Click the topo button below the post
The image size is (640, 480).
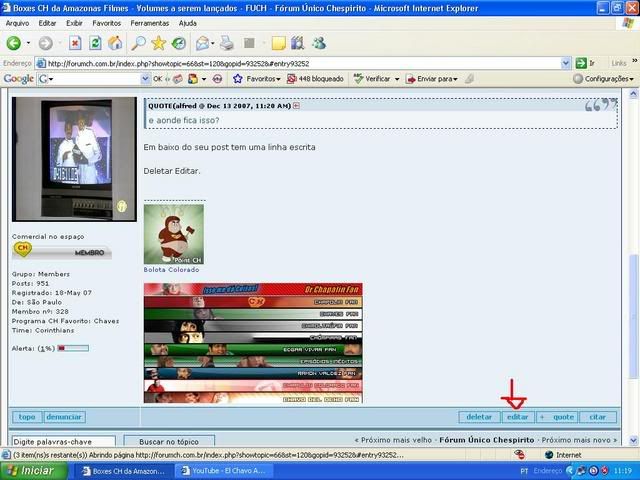pos(27,417)
